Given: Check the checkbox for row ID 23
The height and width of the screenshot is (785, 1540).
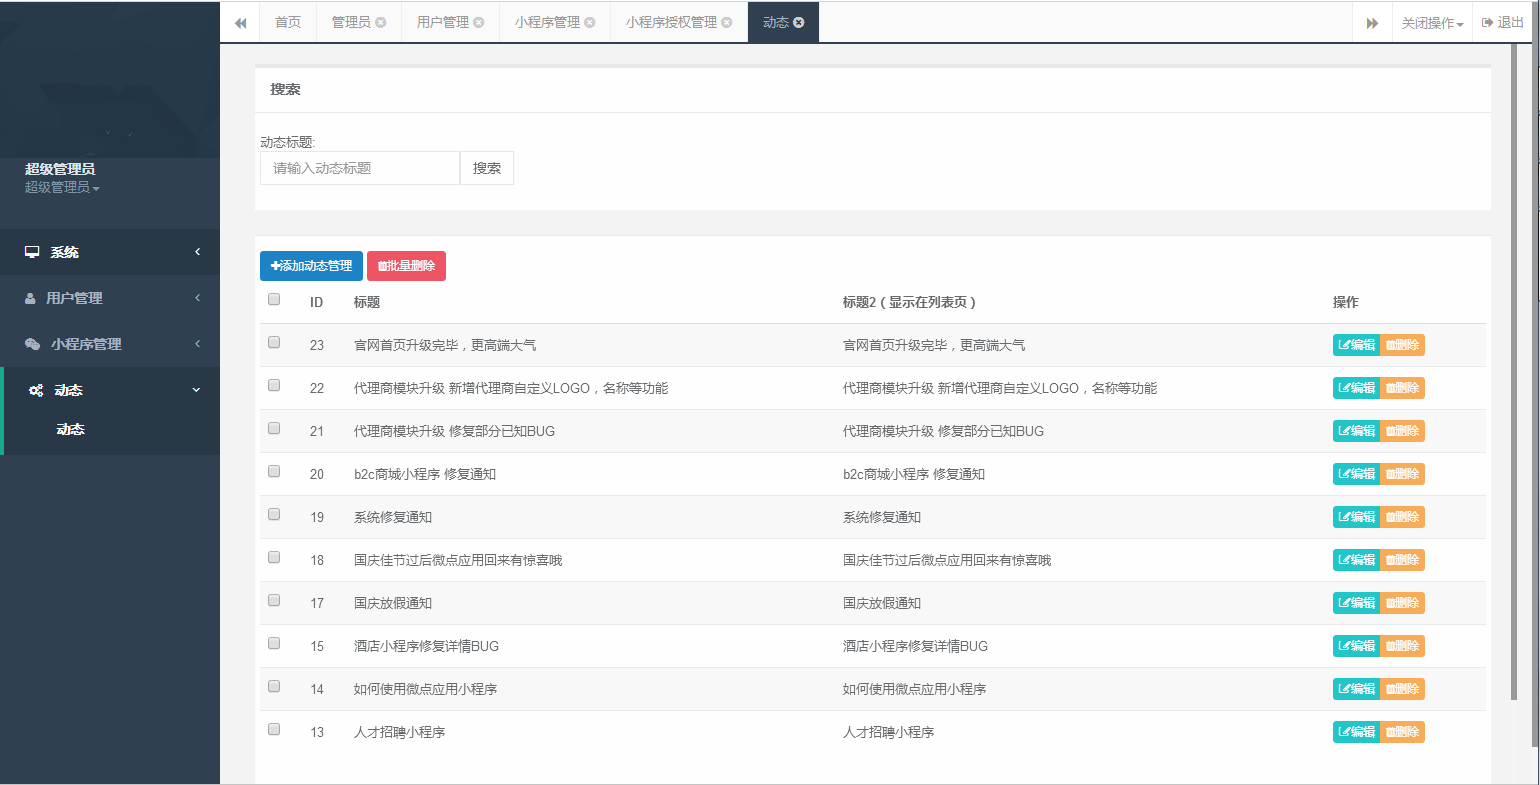Looking at the screenshot, I should (274, 342).
